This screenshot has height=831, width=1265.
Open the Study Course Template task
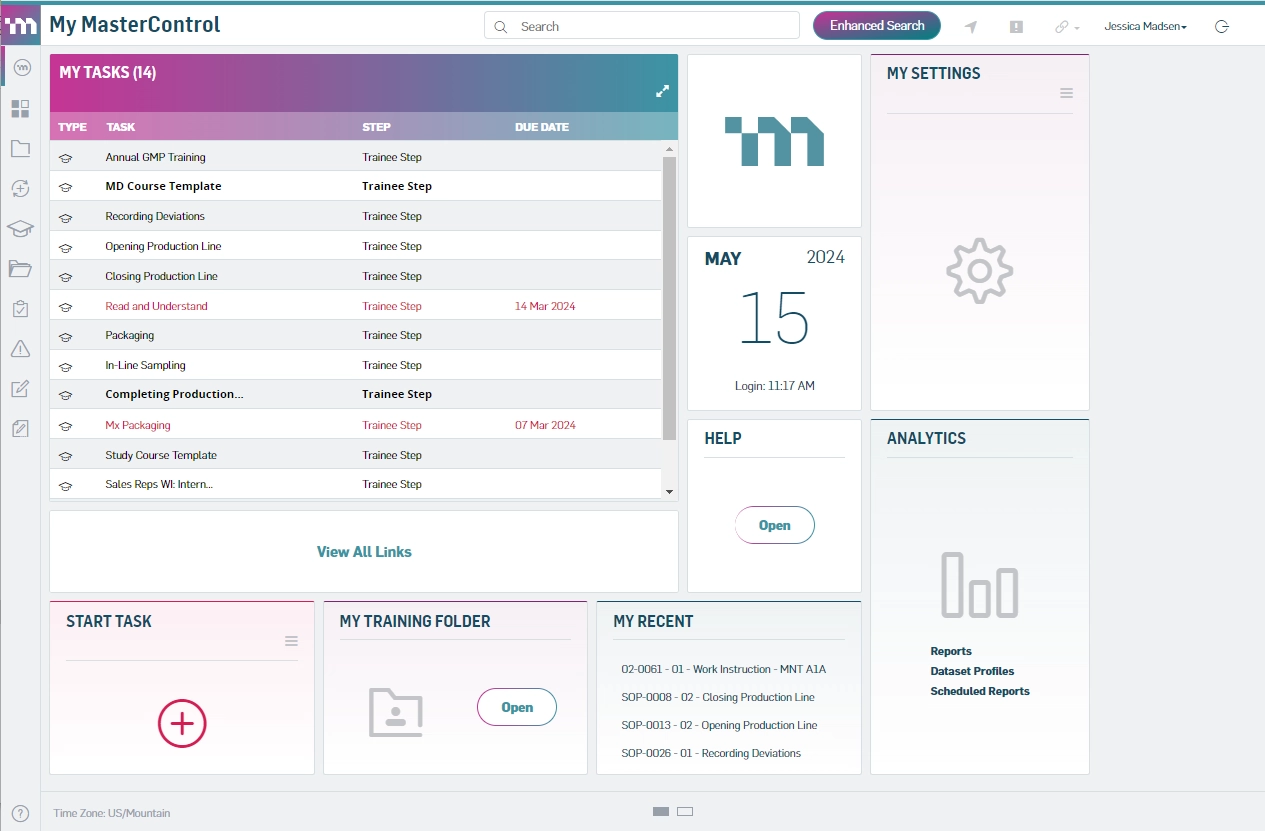pos(161,455)
